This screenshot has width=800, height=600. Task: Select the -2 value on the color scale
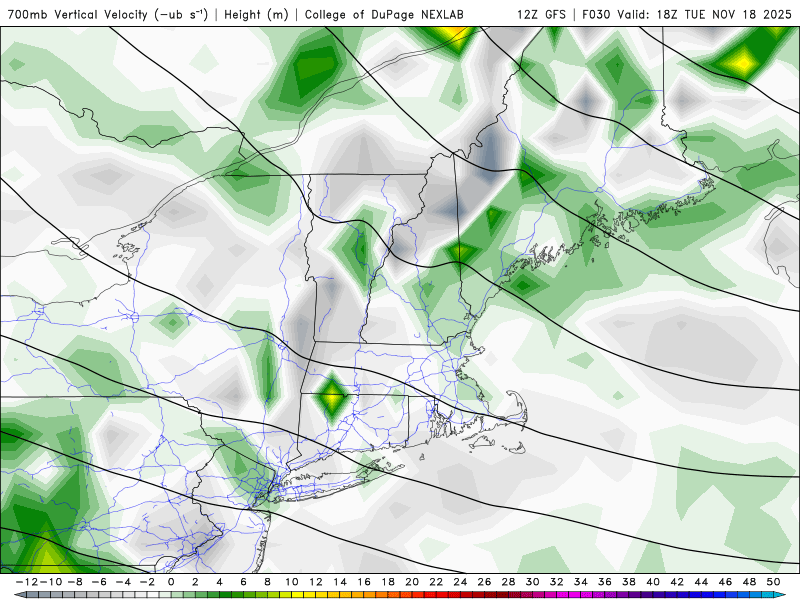pyautogui.click(x=147, y=582)
